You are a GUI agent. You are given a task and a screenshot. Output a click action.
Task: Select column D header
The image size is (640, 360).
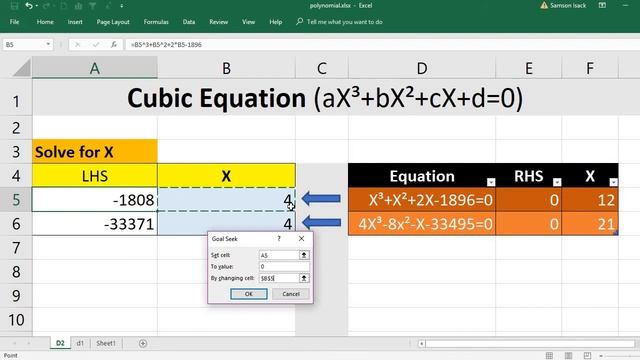pos(422,68)
